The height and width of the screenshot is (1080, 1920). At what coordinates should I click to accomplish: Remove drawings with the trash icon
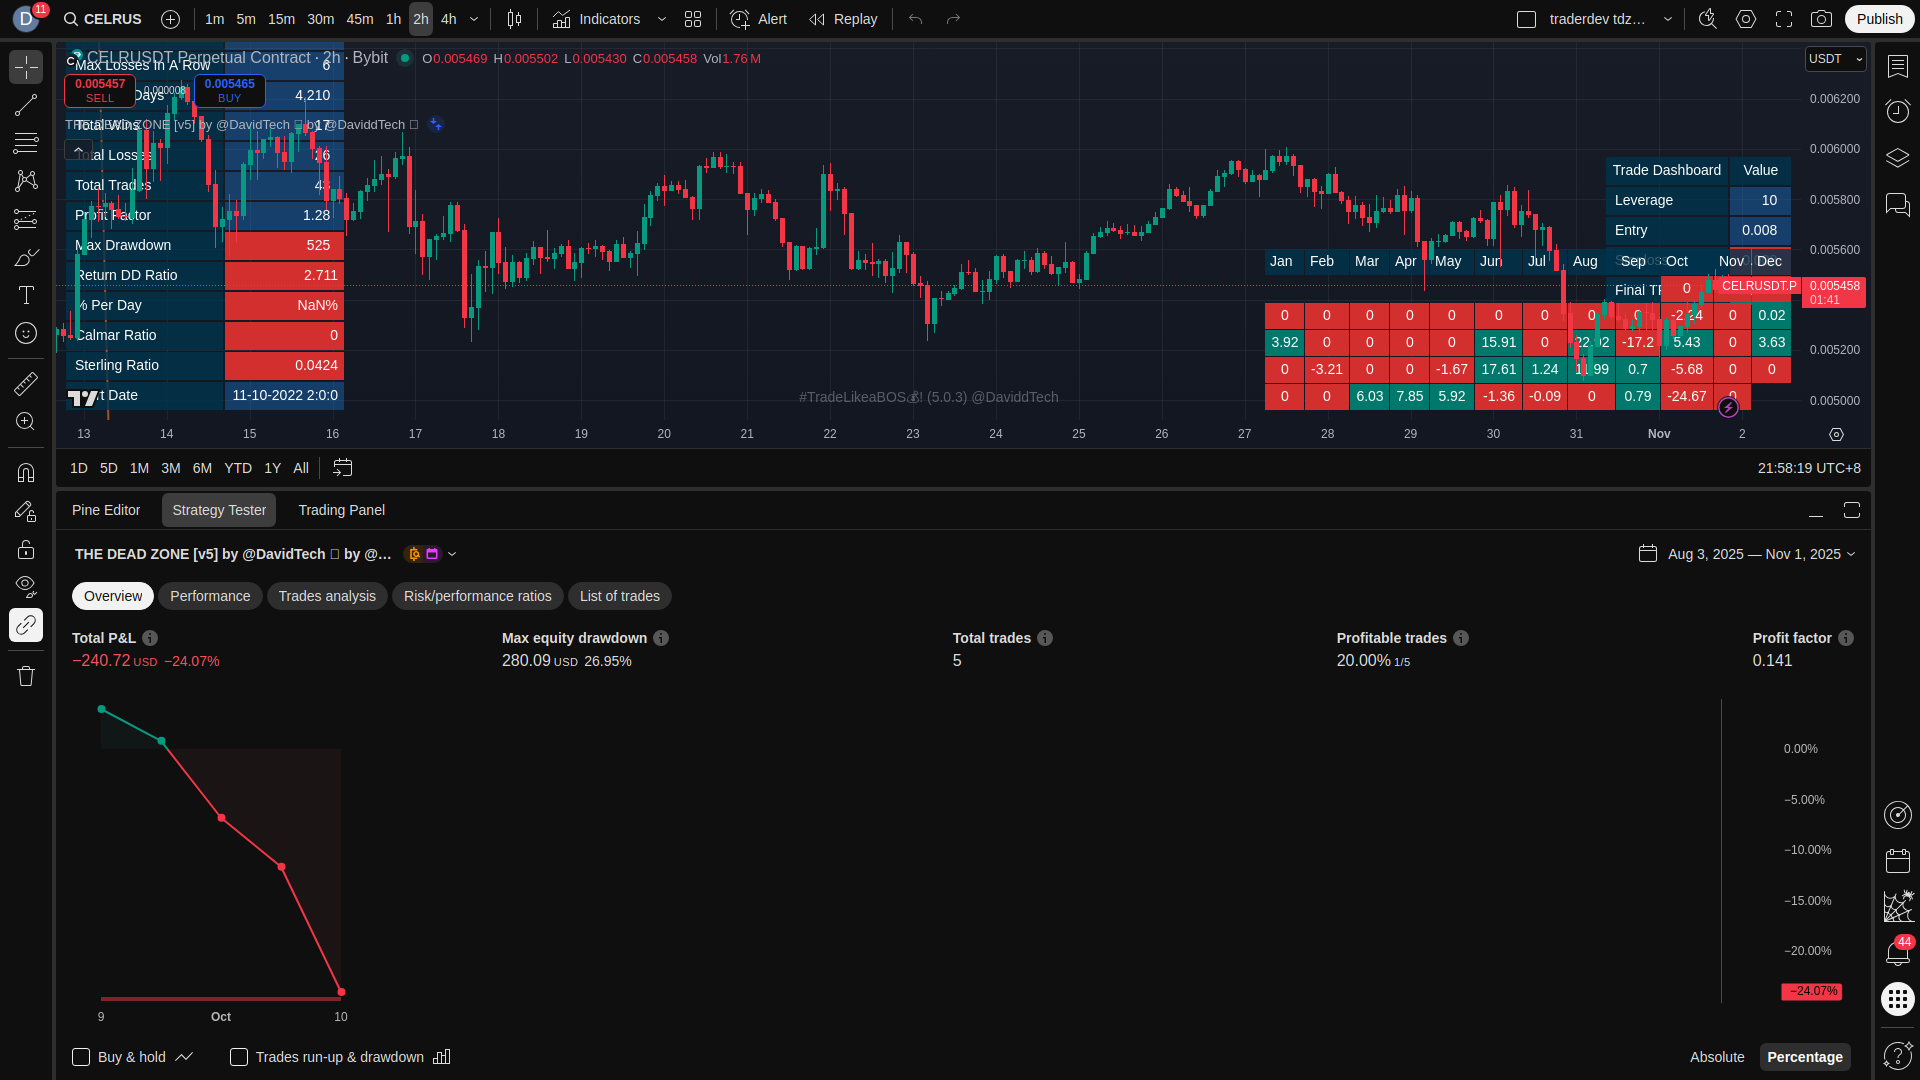click(26, 676)
